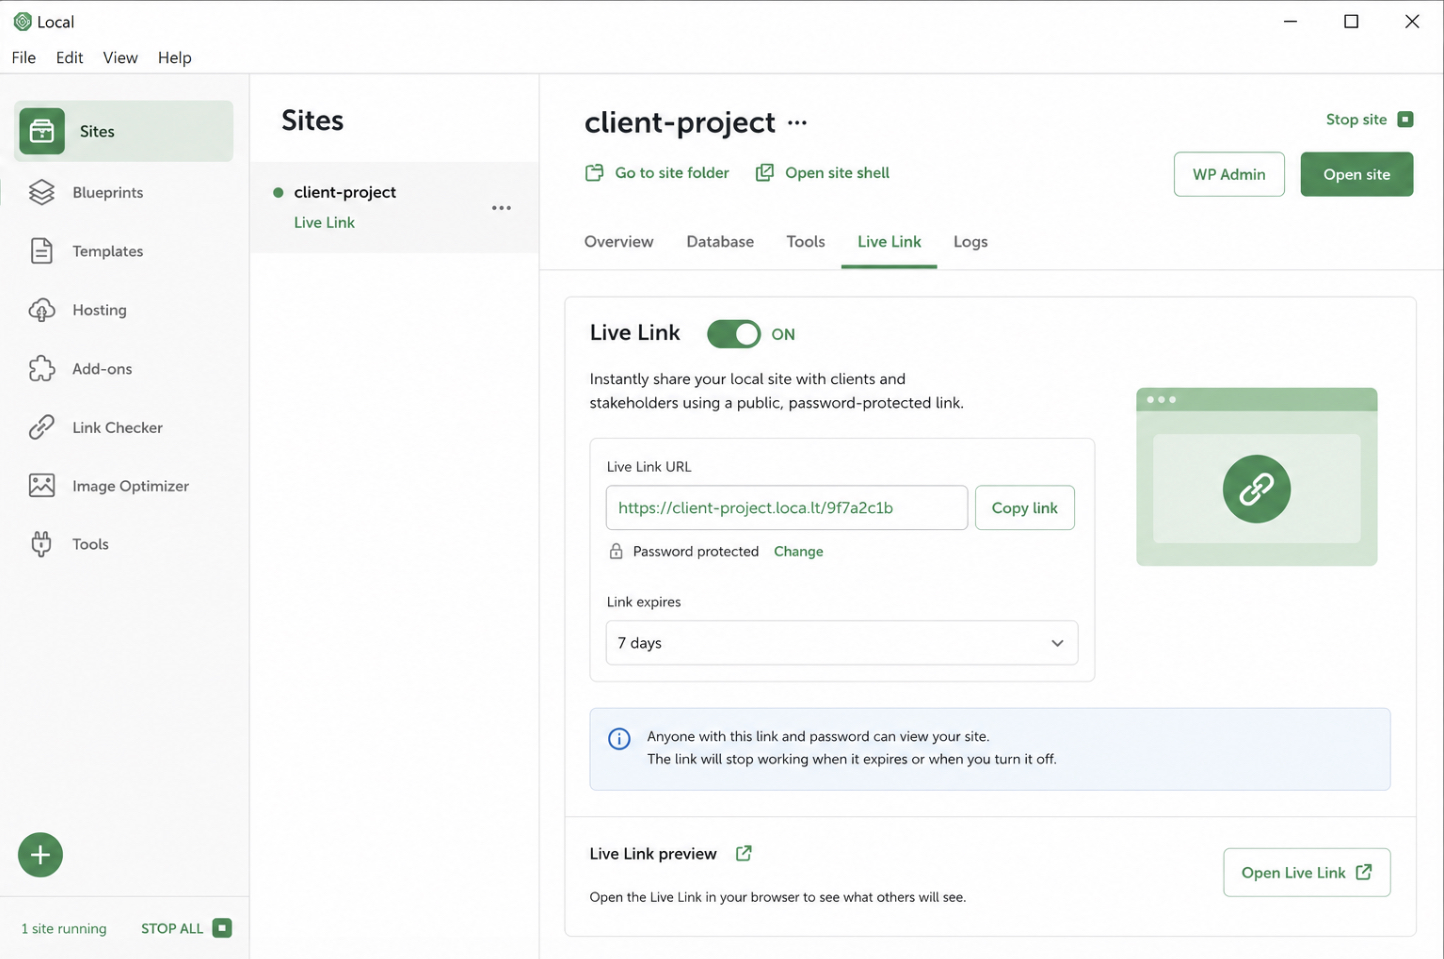Open the Sites section icon

click(x=41, y=131)
